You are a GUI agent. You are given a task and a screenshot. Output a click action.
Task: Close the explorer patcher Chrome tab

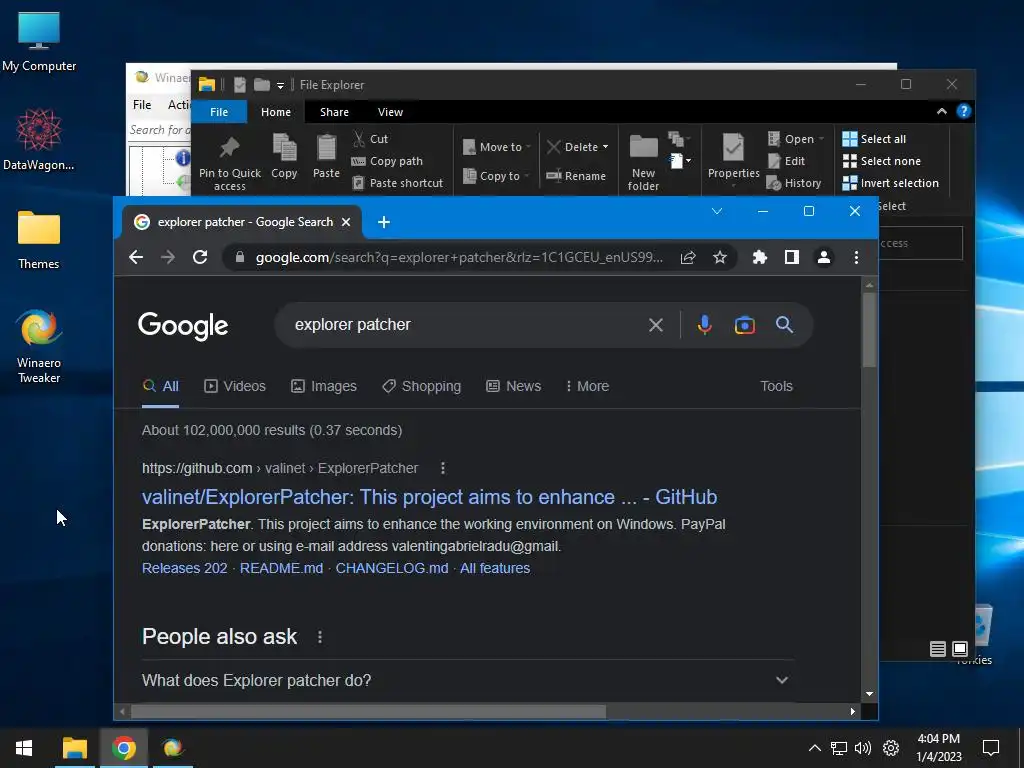(346, 222)
